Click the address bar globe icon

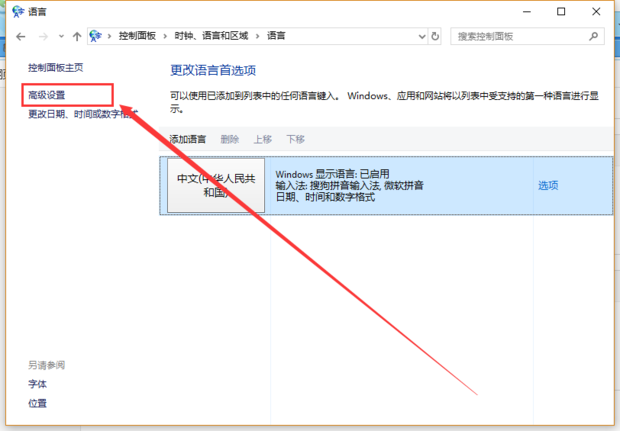95,36
